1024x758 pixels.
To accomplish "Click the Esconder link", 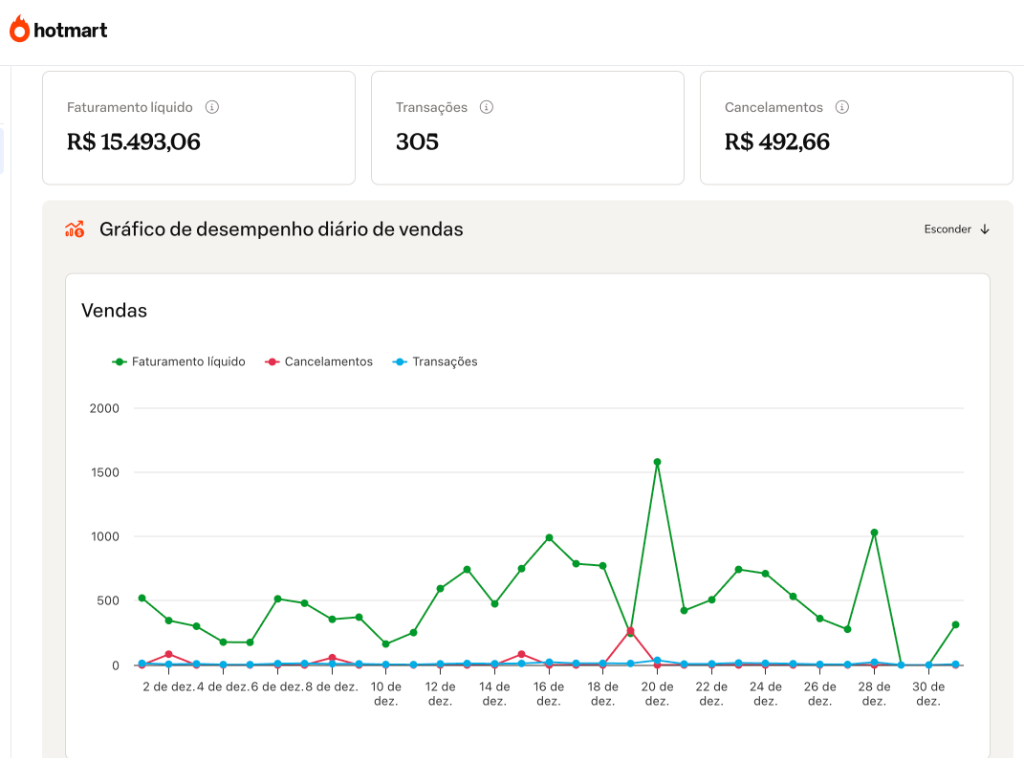I will tap(946, 229).
